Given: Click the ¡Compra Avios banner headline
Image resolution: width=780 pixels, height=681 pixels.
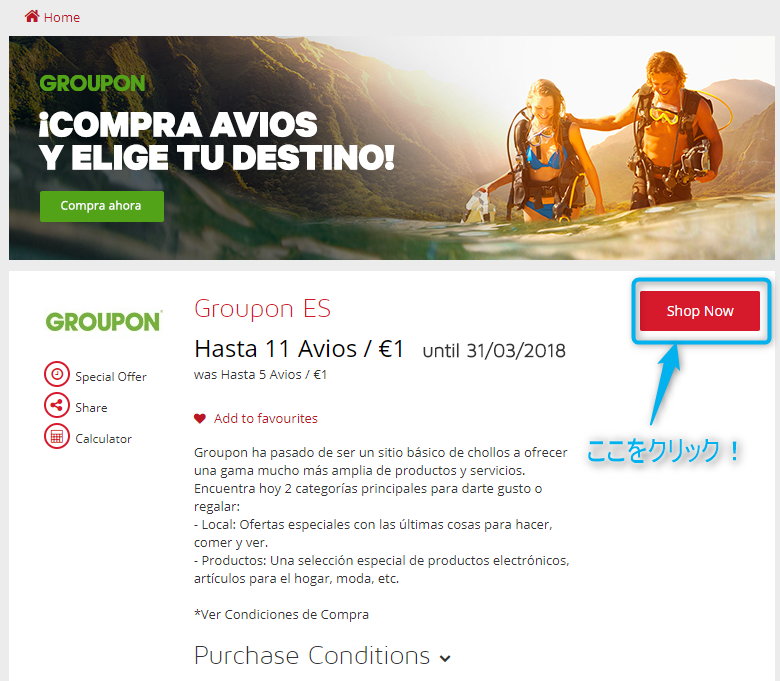Looking at the screenshot, I should coord(217,141).
